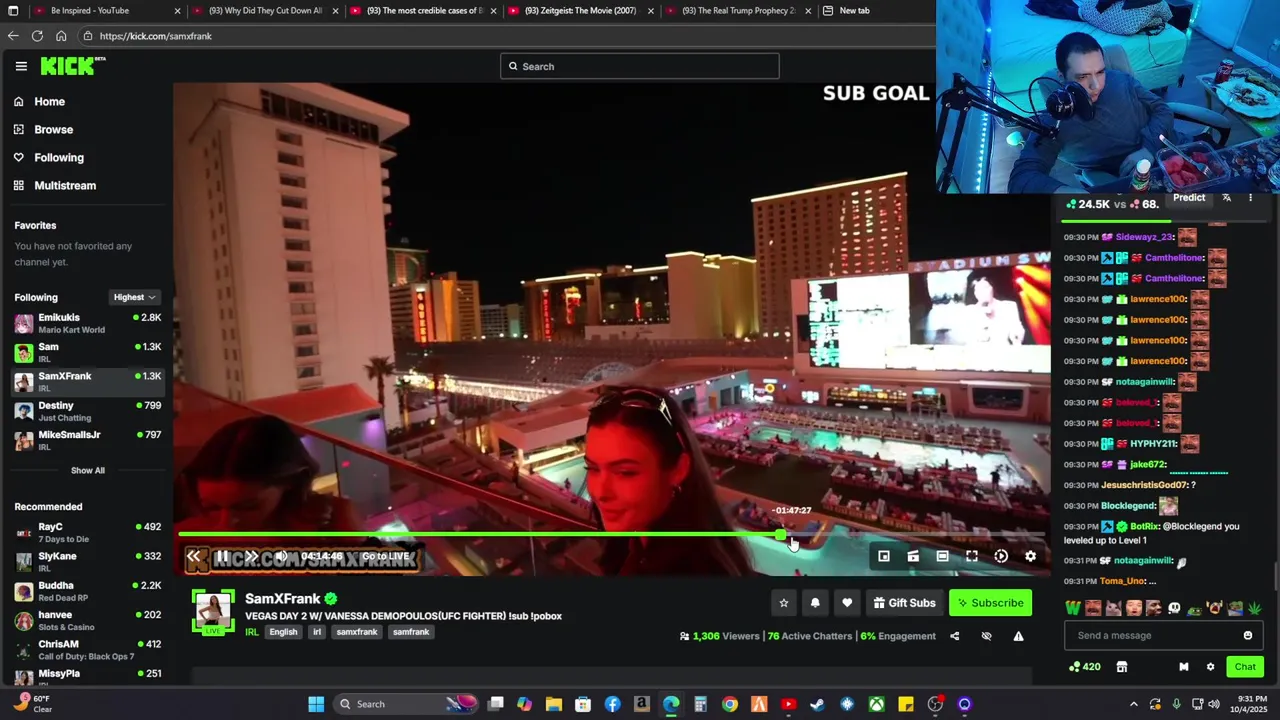Expand followed channels with Show All

pos(87,470)
